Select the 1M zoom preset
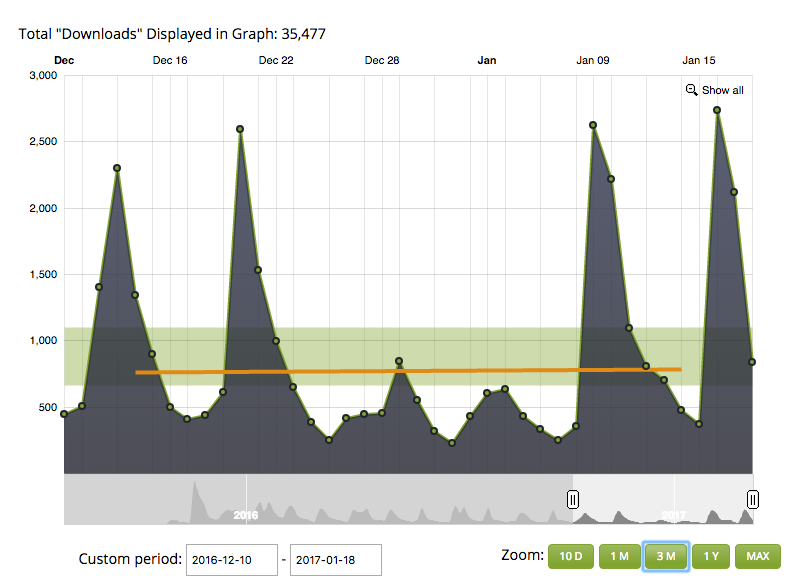This screenshot has height=585, width=808. click(x=619, y=556)
